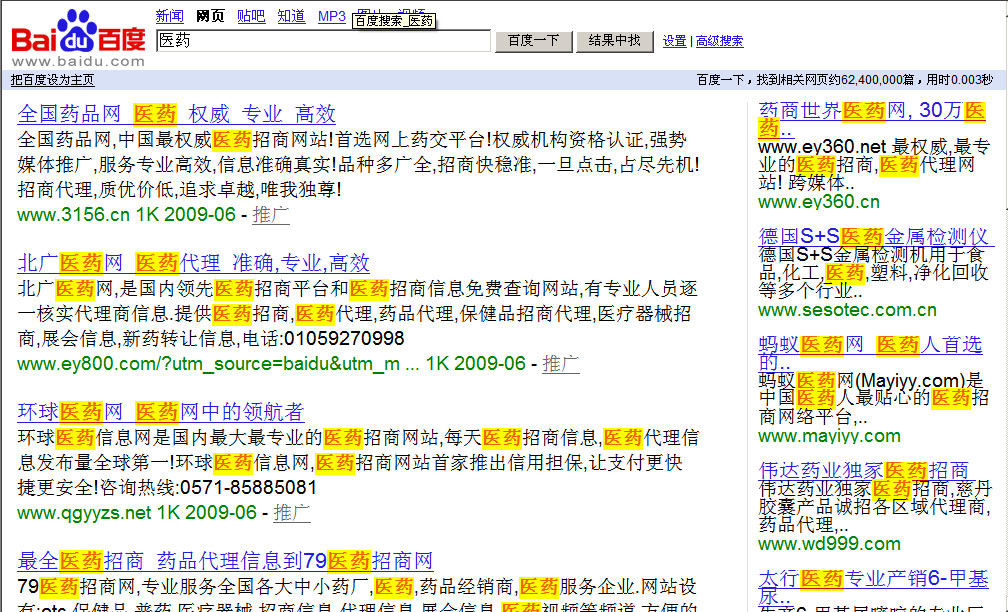Click sidebar URL www.ey360.cn
1008x612 pixels.
pyautogui.click(x=819, y=202)
